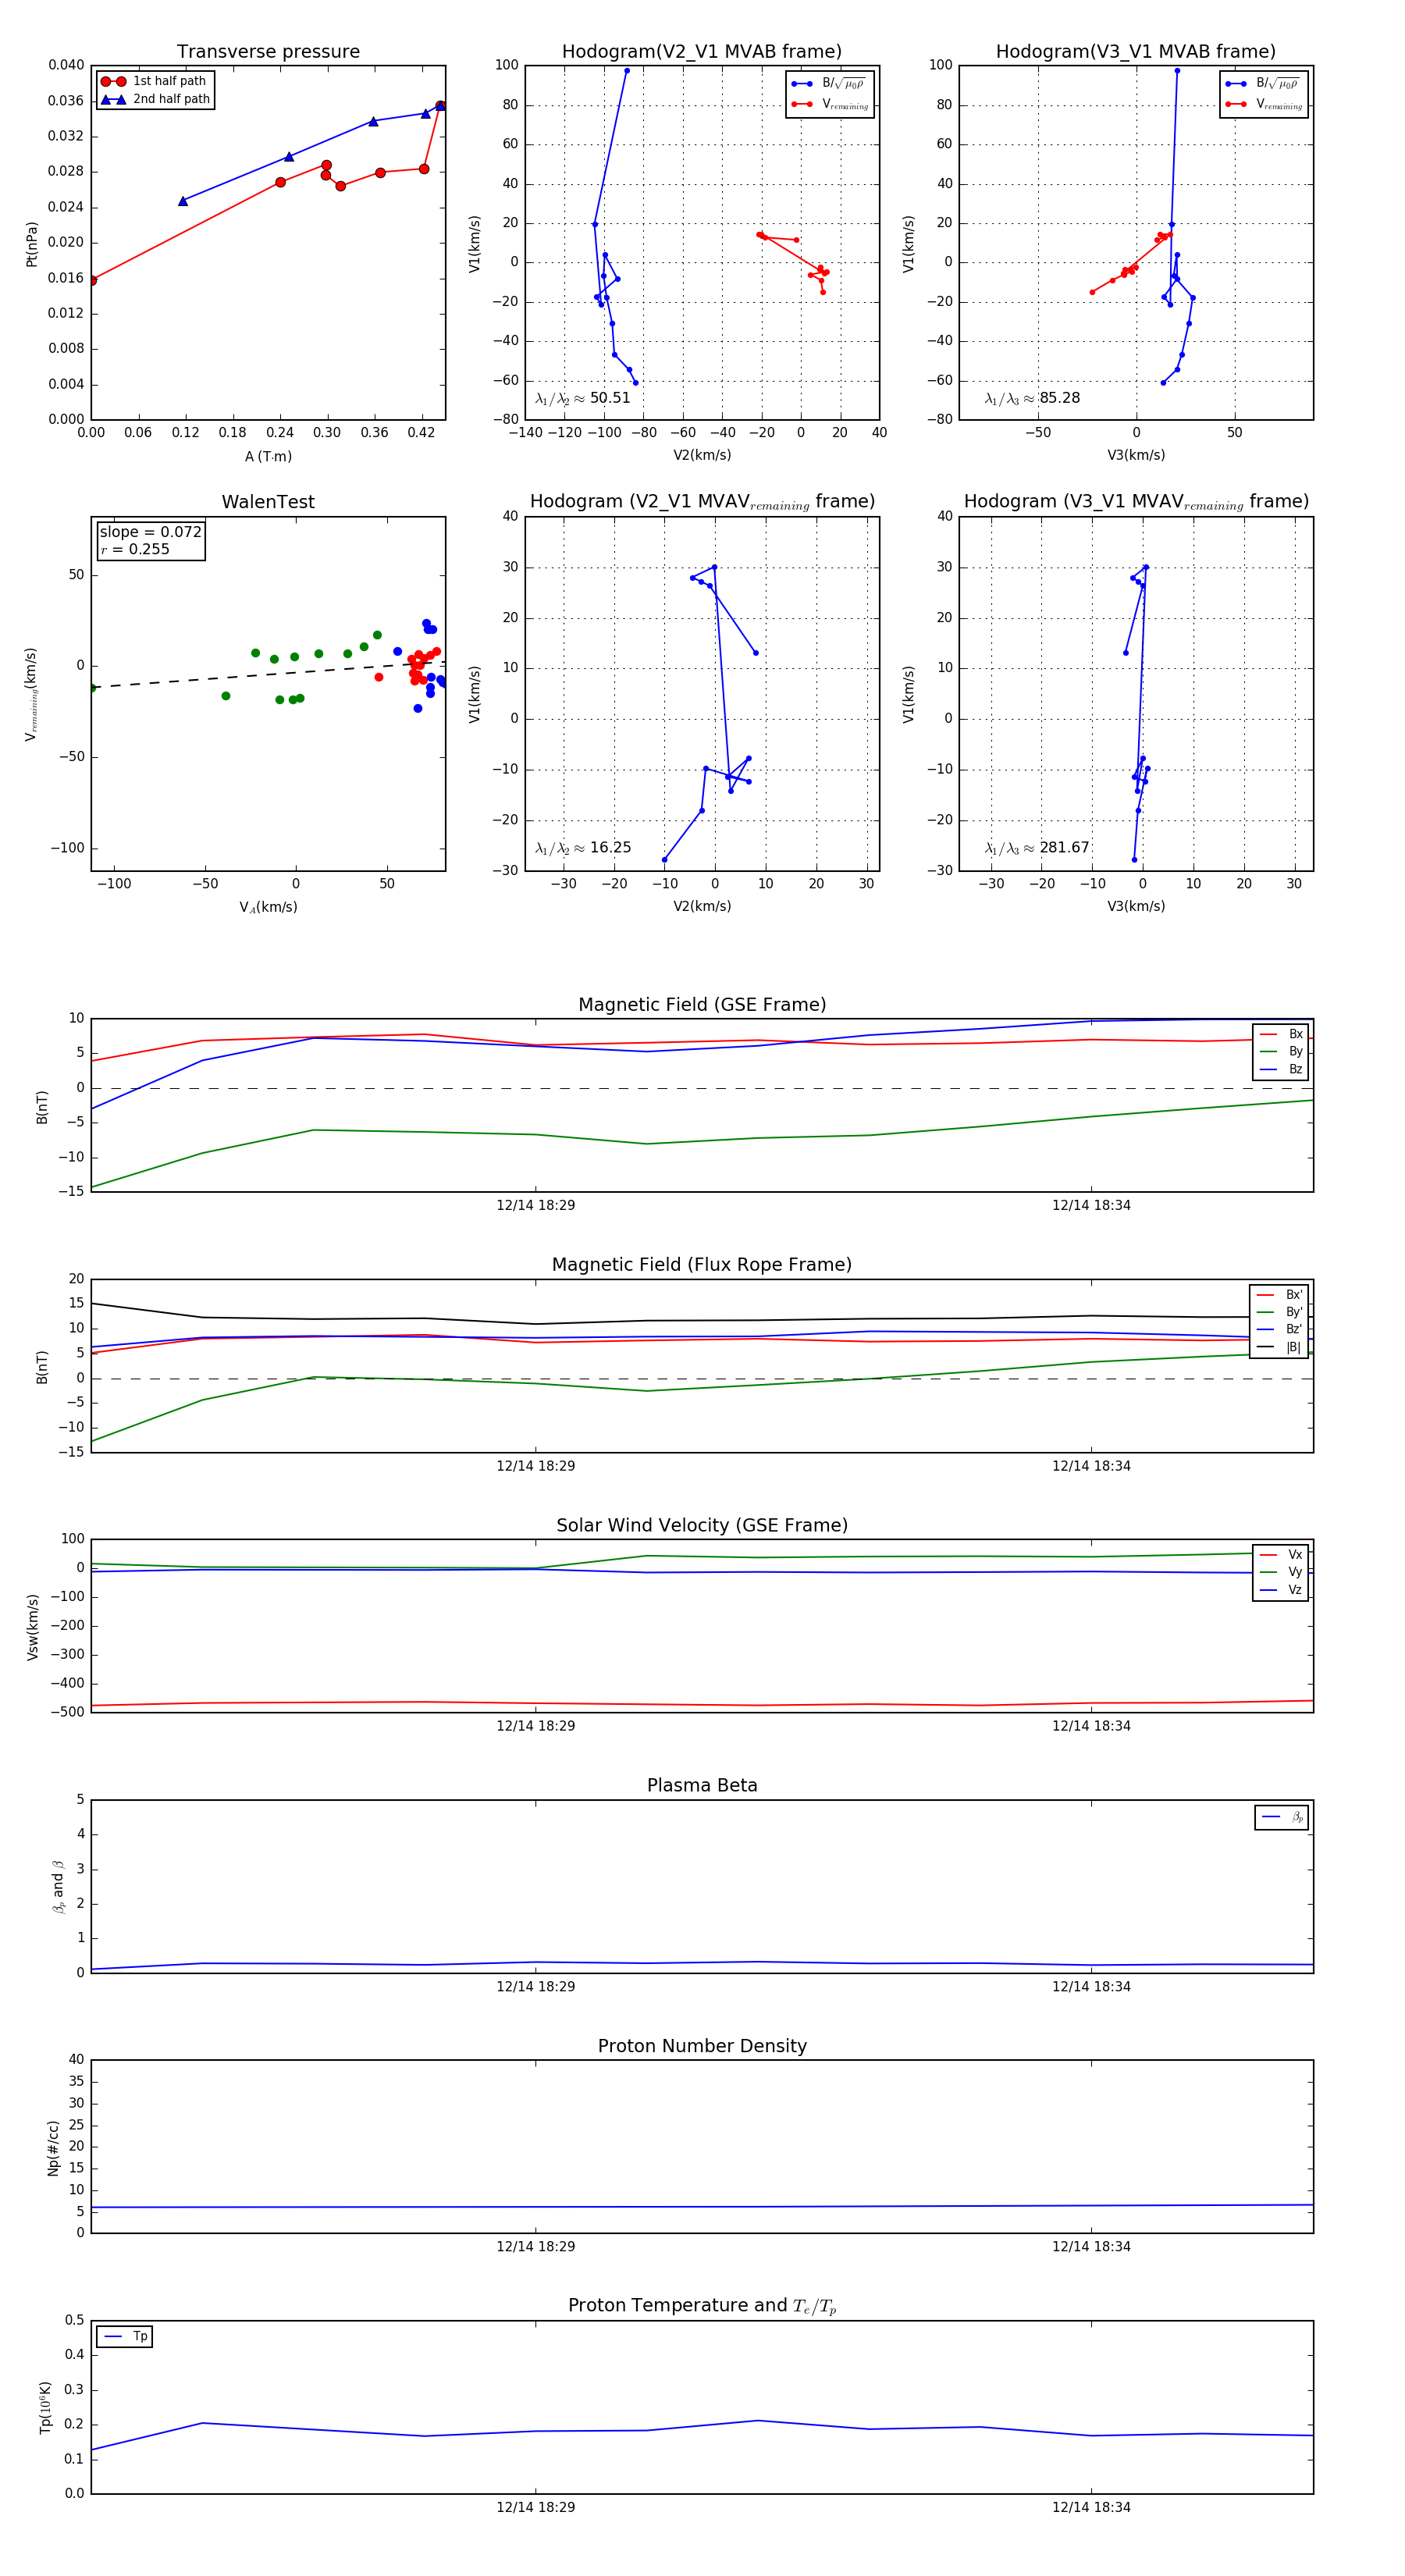Click the 'r = 0.255' value
The width and height of the screenshot is (1405, 2576).
[x=135, y=549]
